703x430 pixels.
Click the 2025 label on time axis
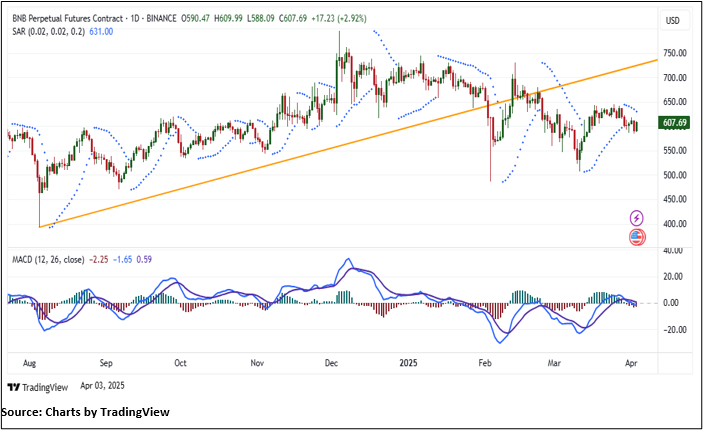coord(408,363)
